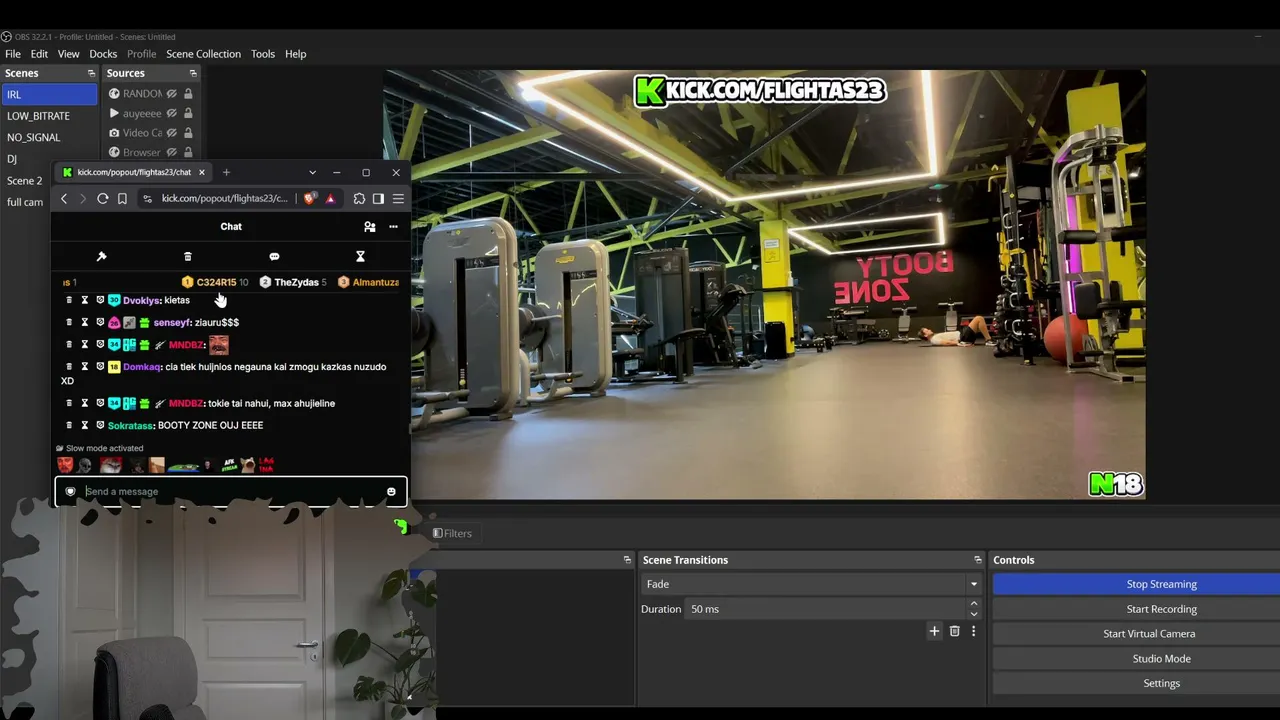Image resolution: width=1280 pixels, height=720 pixels.
Task: Open the pinned message hammer icon in chat
Action: [101, 257]
